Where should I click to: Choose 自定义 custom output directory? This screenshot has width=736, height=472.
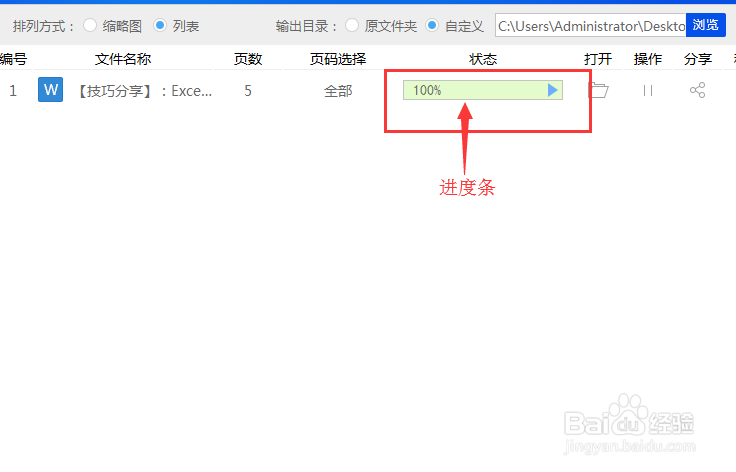point(432,25)
